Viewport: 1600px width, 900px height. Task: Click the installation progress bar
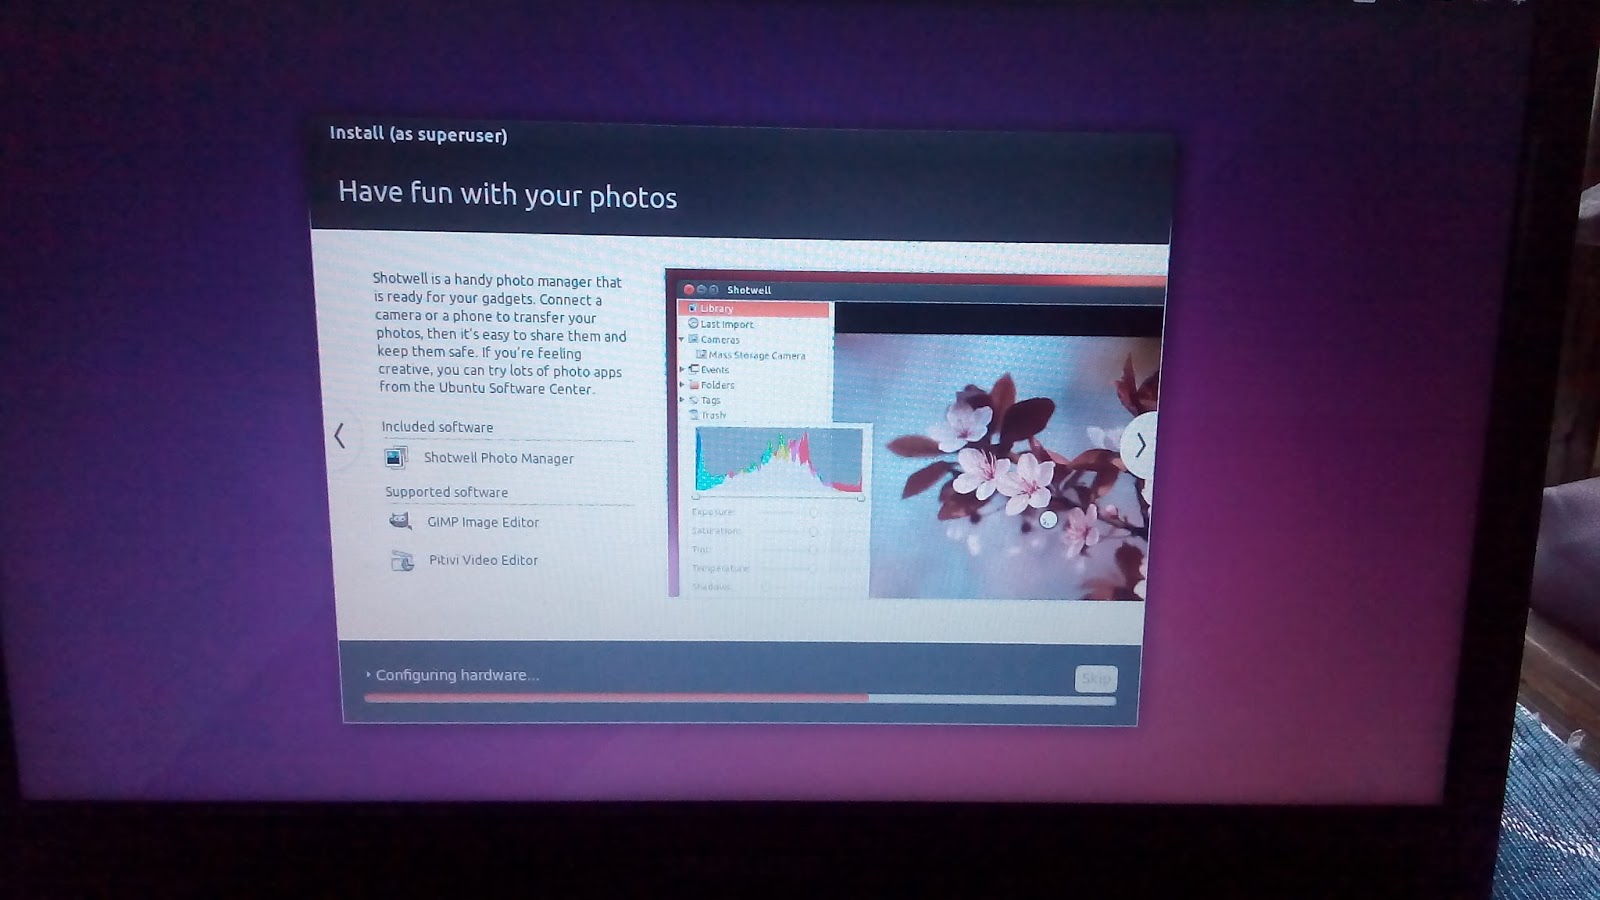point(740,699)
